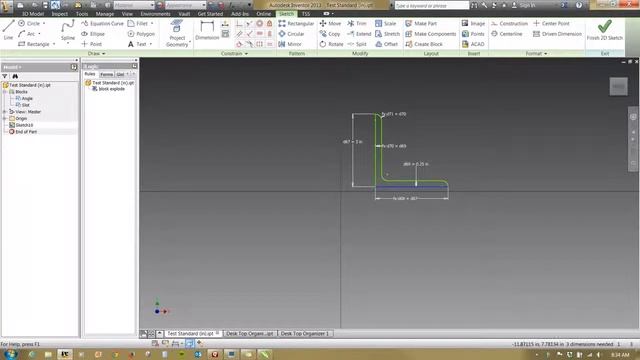Toggle Centerline format

[x=507, y=34]
